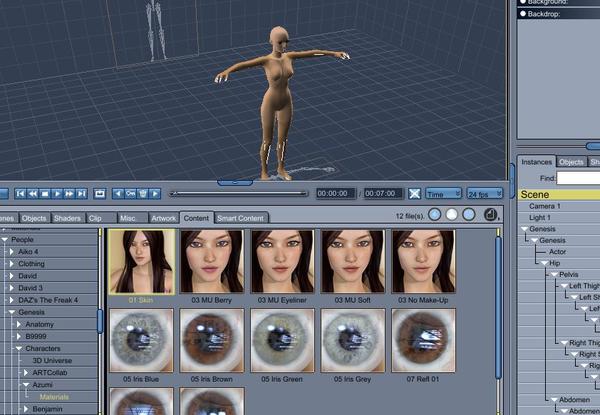This screenshot has width=600, height=415.
Task: Click the timeline scrubber bar
Action: click(239, 194)
